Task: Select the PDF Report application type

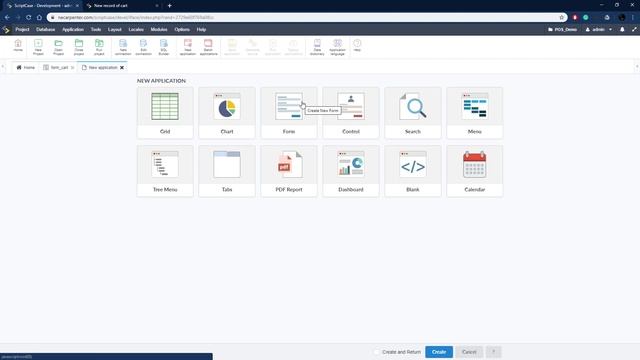Action: [289, 171]
